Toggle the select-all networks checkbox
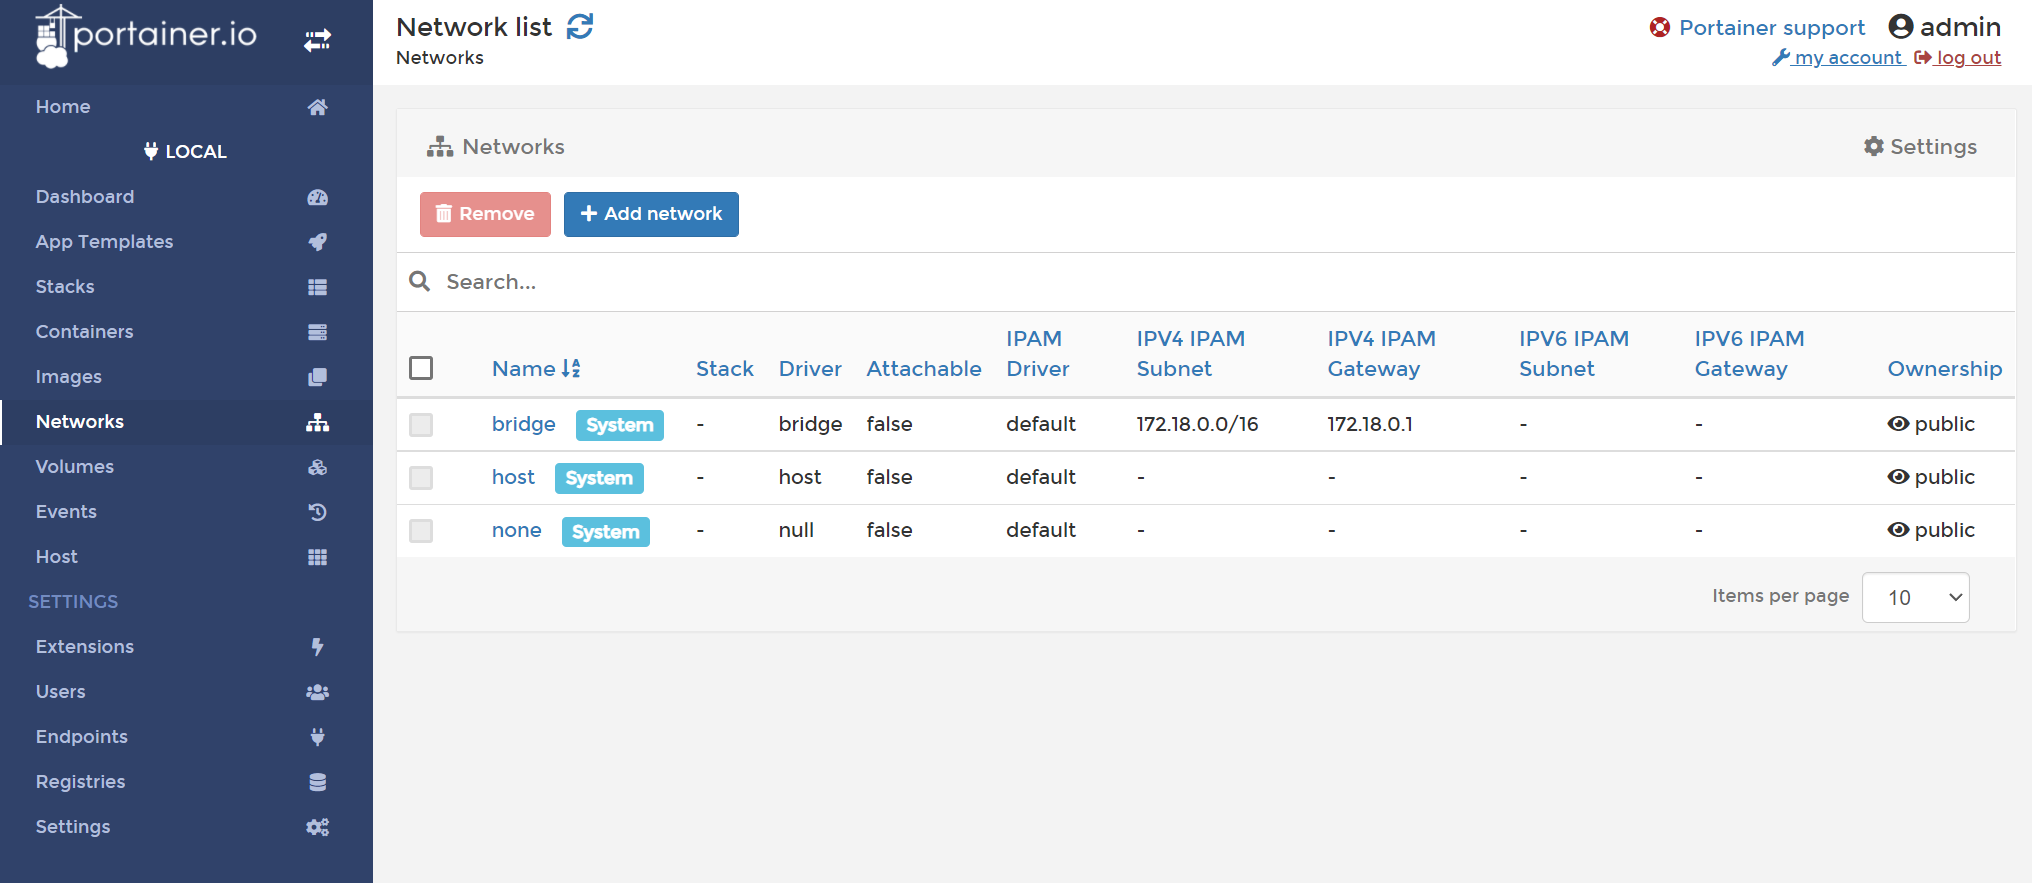This screenshot has height=883, width=2032. 421,368
